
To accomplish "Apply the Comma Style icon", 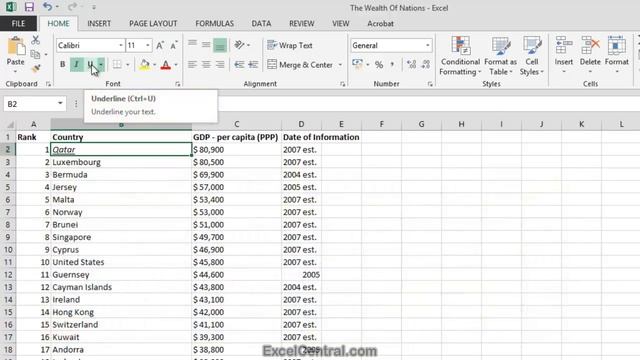I will (x=392, y=64).
